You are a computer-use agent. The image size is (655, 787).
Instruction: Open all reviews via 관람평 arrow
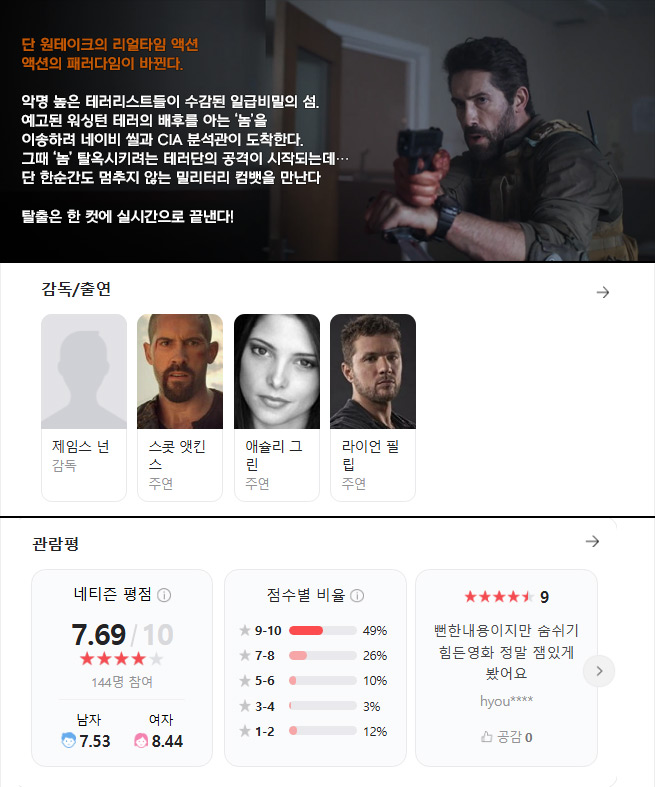pos(592,541)
